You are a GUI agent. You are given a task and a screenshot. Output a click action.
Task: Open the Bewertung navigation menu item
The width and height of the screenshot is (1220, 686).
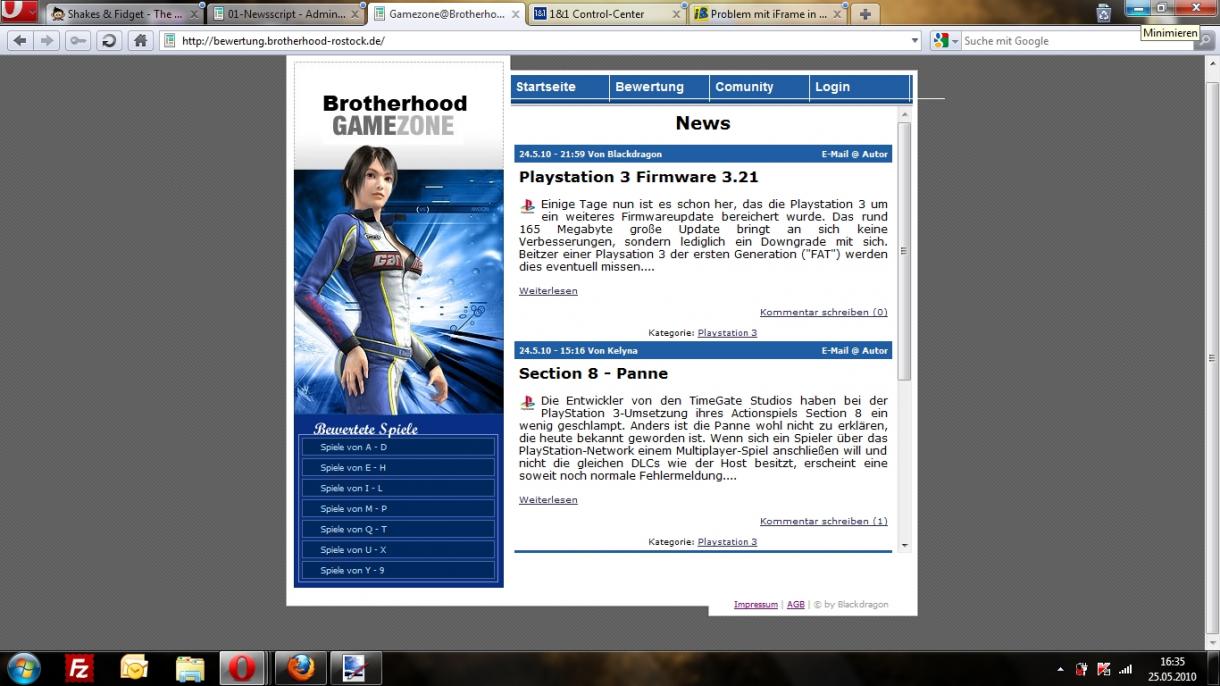[x=649, y=87]
